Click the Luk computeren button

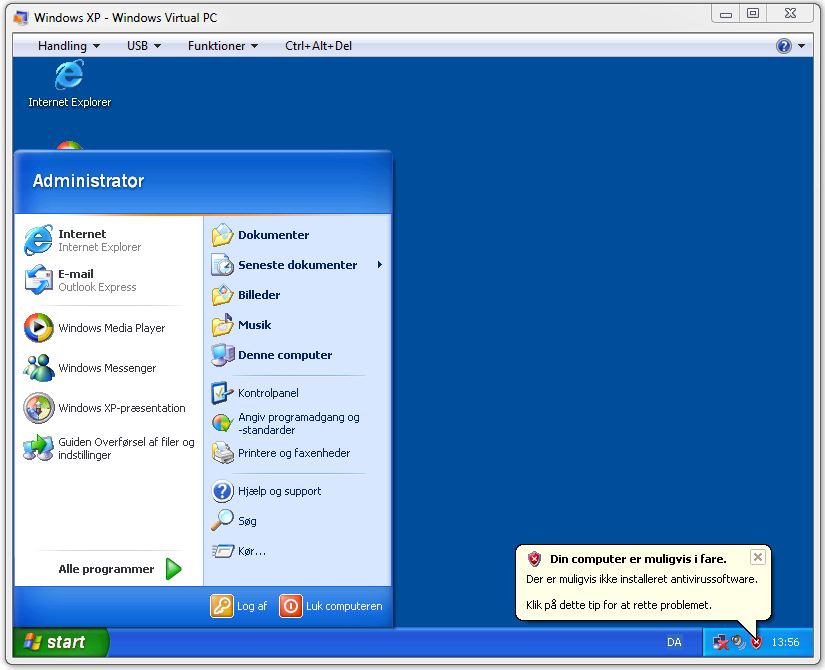(331, 606)
